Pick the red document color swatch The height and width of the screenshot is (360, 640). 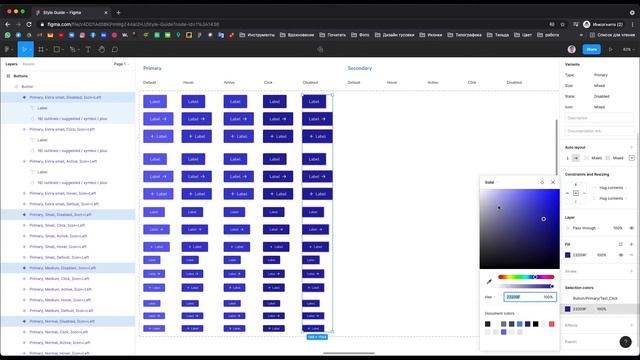(551, 324)
